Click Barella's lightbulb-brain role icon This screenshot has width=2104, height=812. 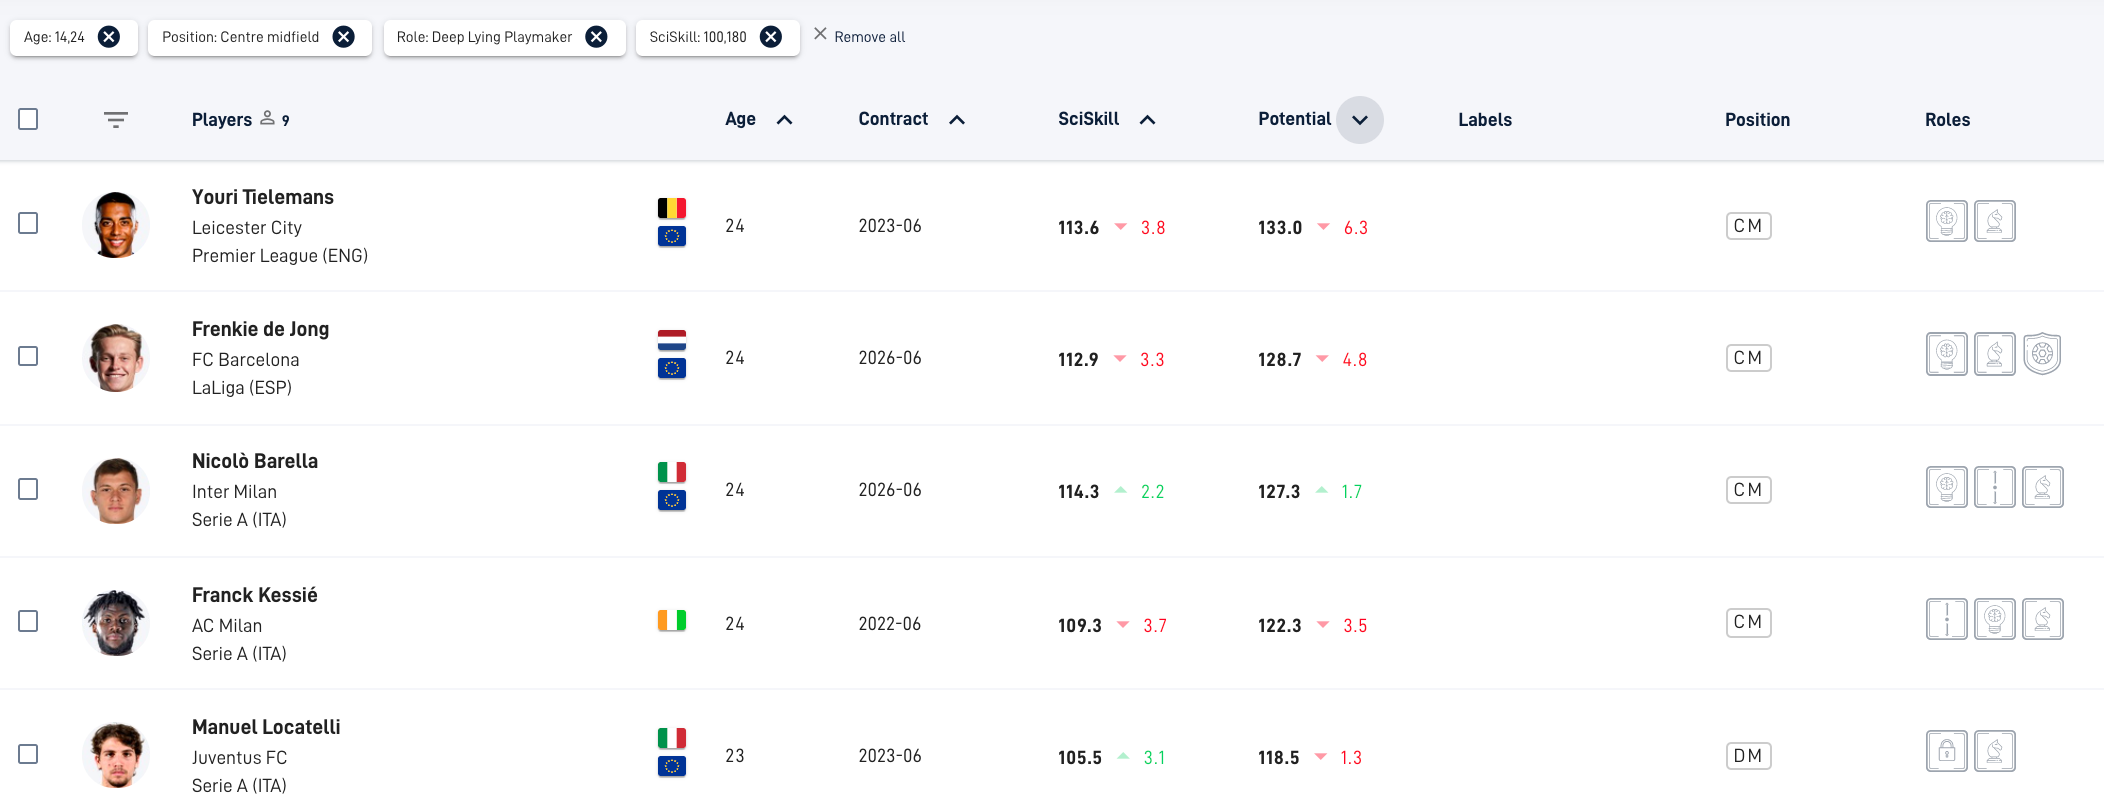[x=1947, y=487]
